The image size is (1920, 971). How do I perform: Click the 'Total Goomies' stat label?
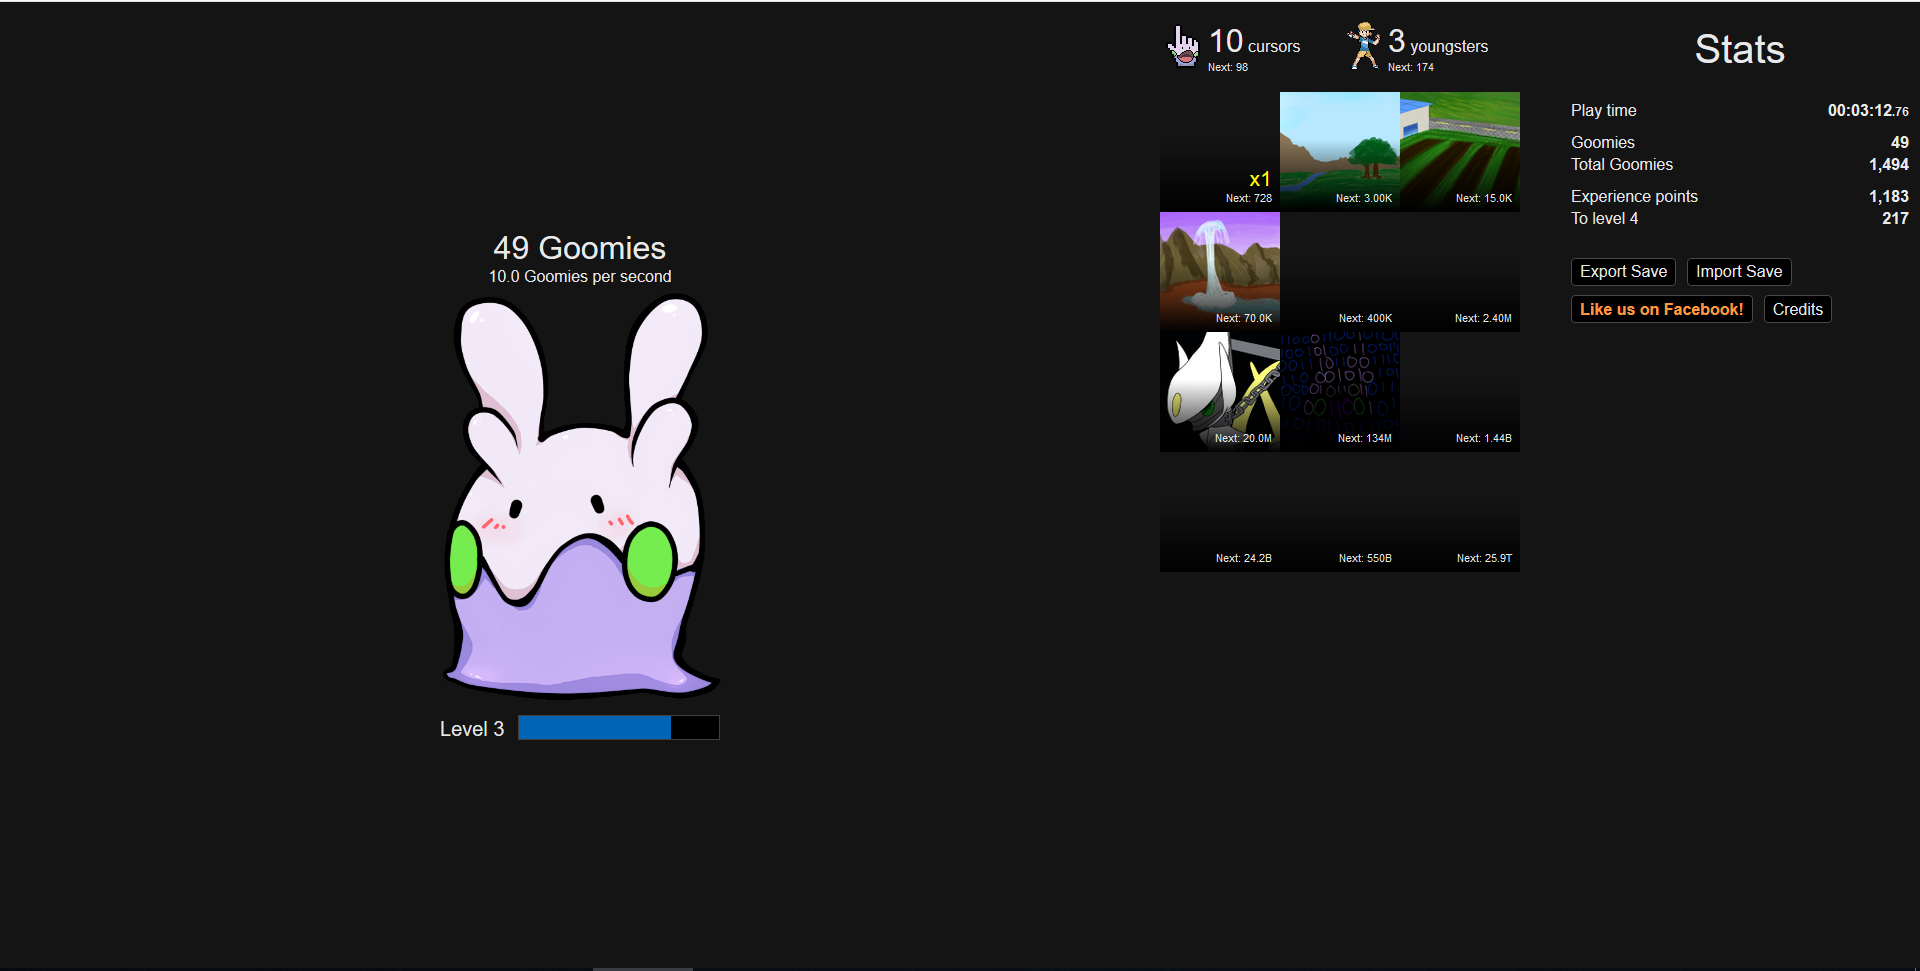[x=1621, y=165]
